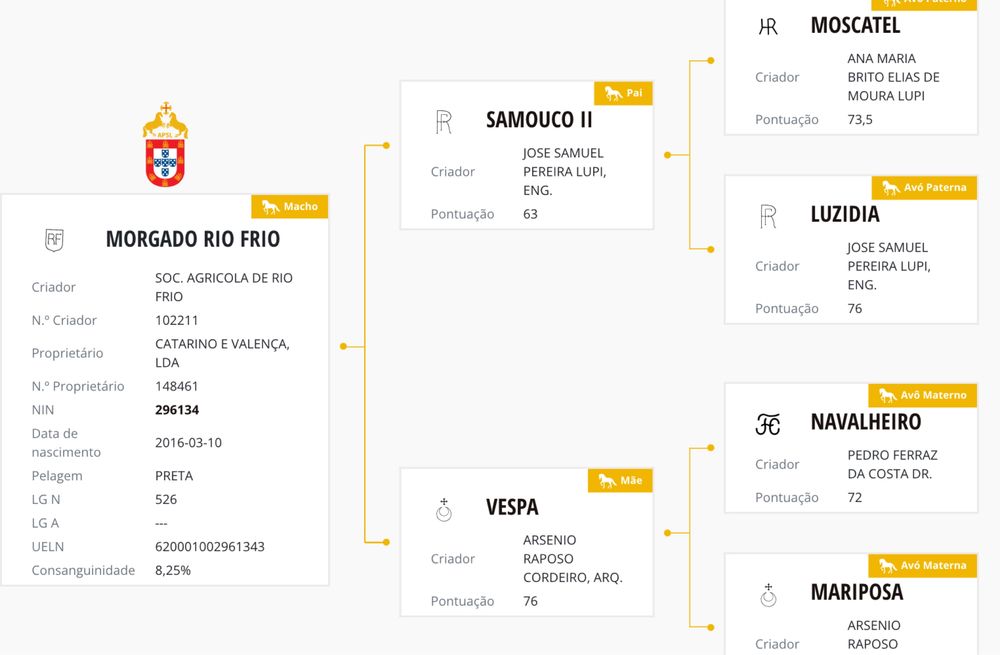Open the grandsire MOSCATEL's page

pyautogui.click(x=855, y=26)
